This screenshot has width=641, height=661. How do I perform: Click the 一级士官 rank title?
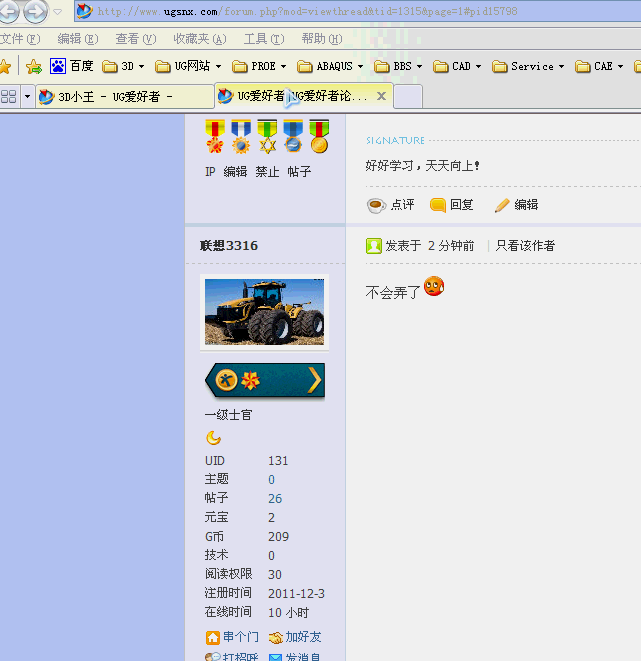coord(228,415)
